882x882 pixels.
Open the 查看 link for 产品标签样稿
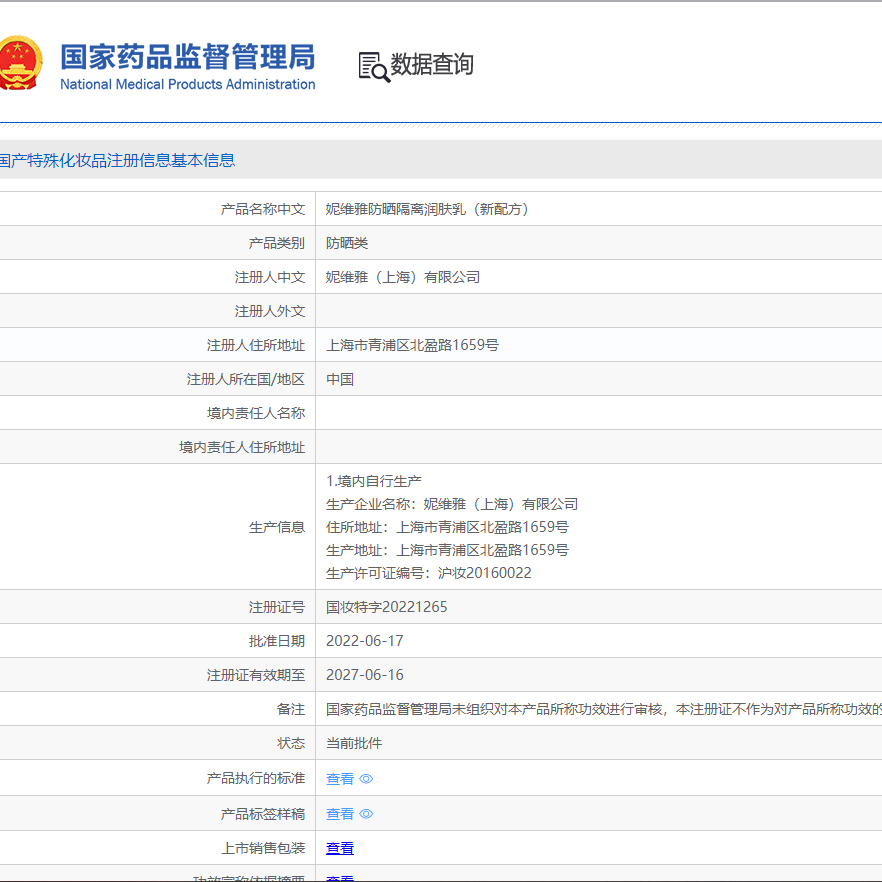[x=340, y=814]
